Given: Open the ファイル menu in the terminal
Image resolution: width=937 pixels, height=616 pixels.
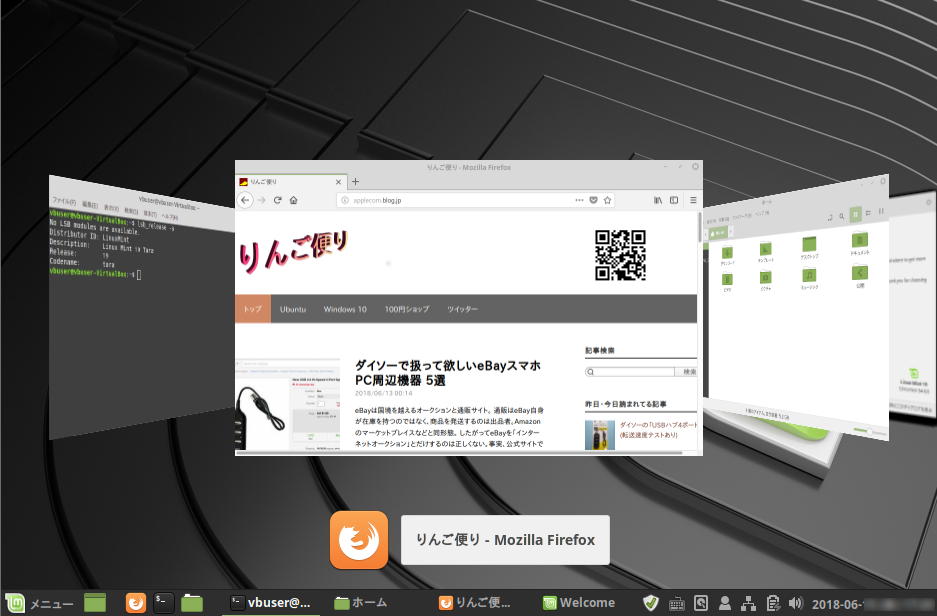Looking at the screenshot, I should [64, 201].
